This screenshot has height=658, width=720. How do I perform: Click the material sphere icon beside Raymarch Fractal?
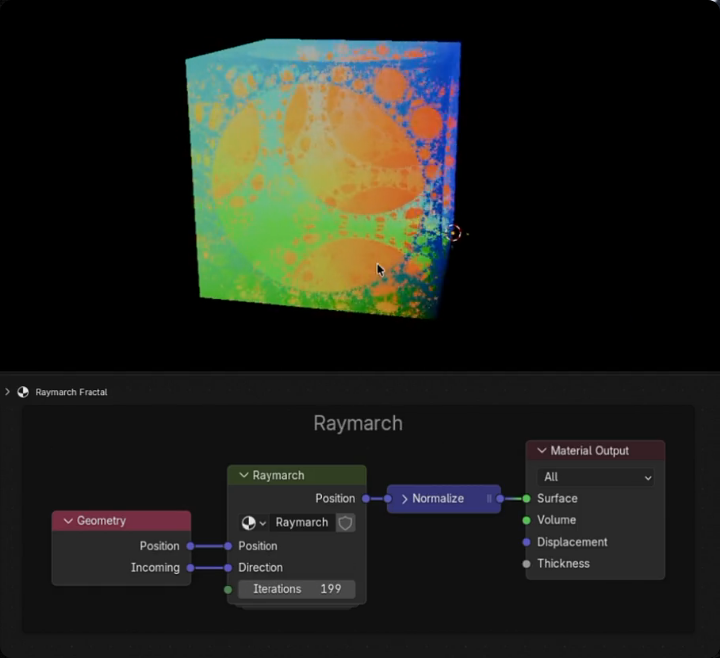23,392
